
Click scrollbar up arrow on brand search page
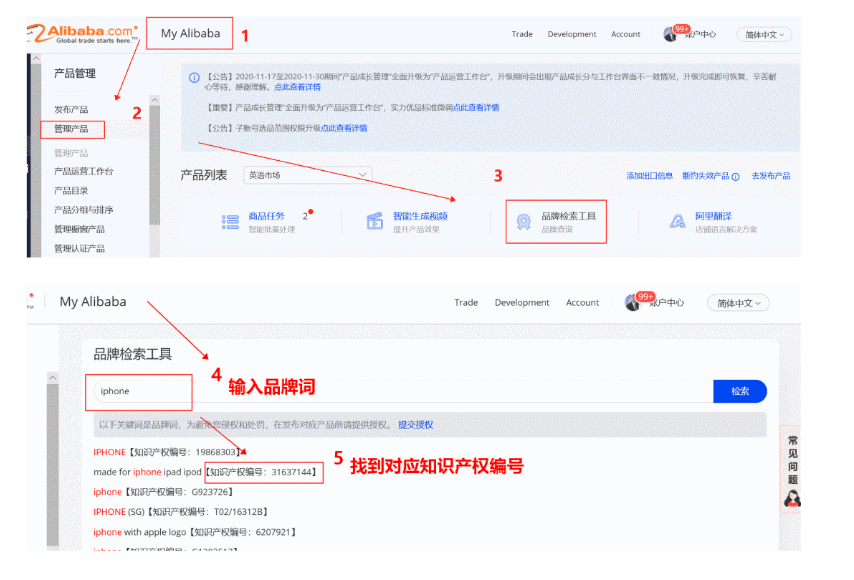click(52, 377)
